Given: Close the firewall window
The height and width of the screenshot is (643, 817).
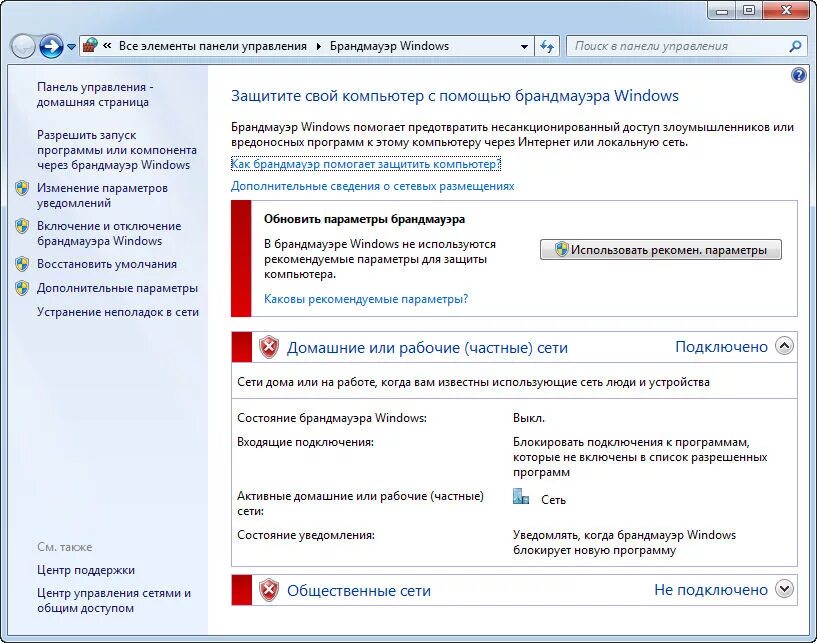Looking at the screenshot, I should [787, 10].
